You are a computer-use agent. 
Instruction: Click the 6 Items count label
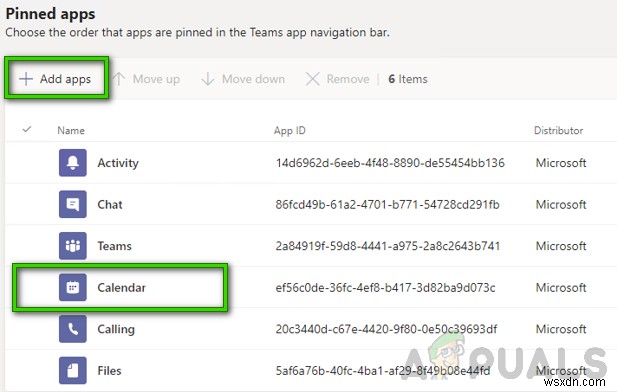(x=408, y=79)
